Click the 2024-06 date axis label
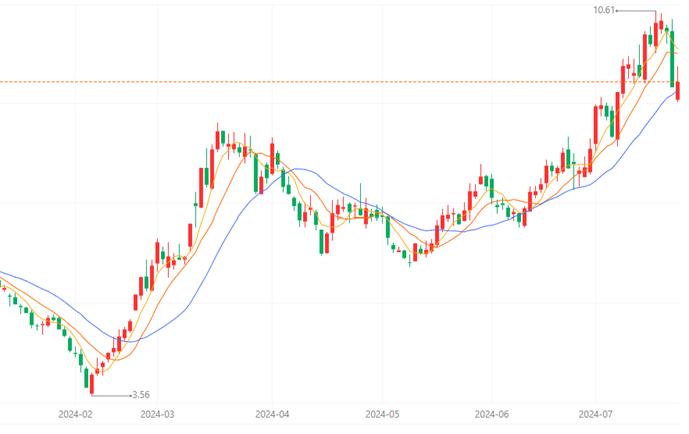The image size is (689, 434). 492,414
